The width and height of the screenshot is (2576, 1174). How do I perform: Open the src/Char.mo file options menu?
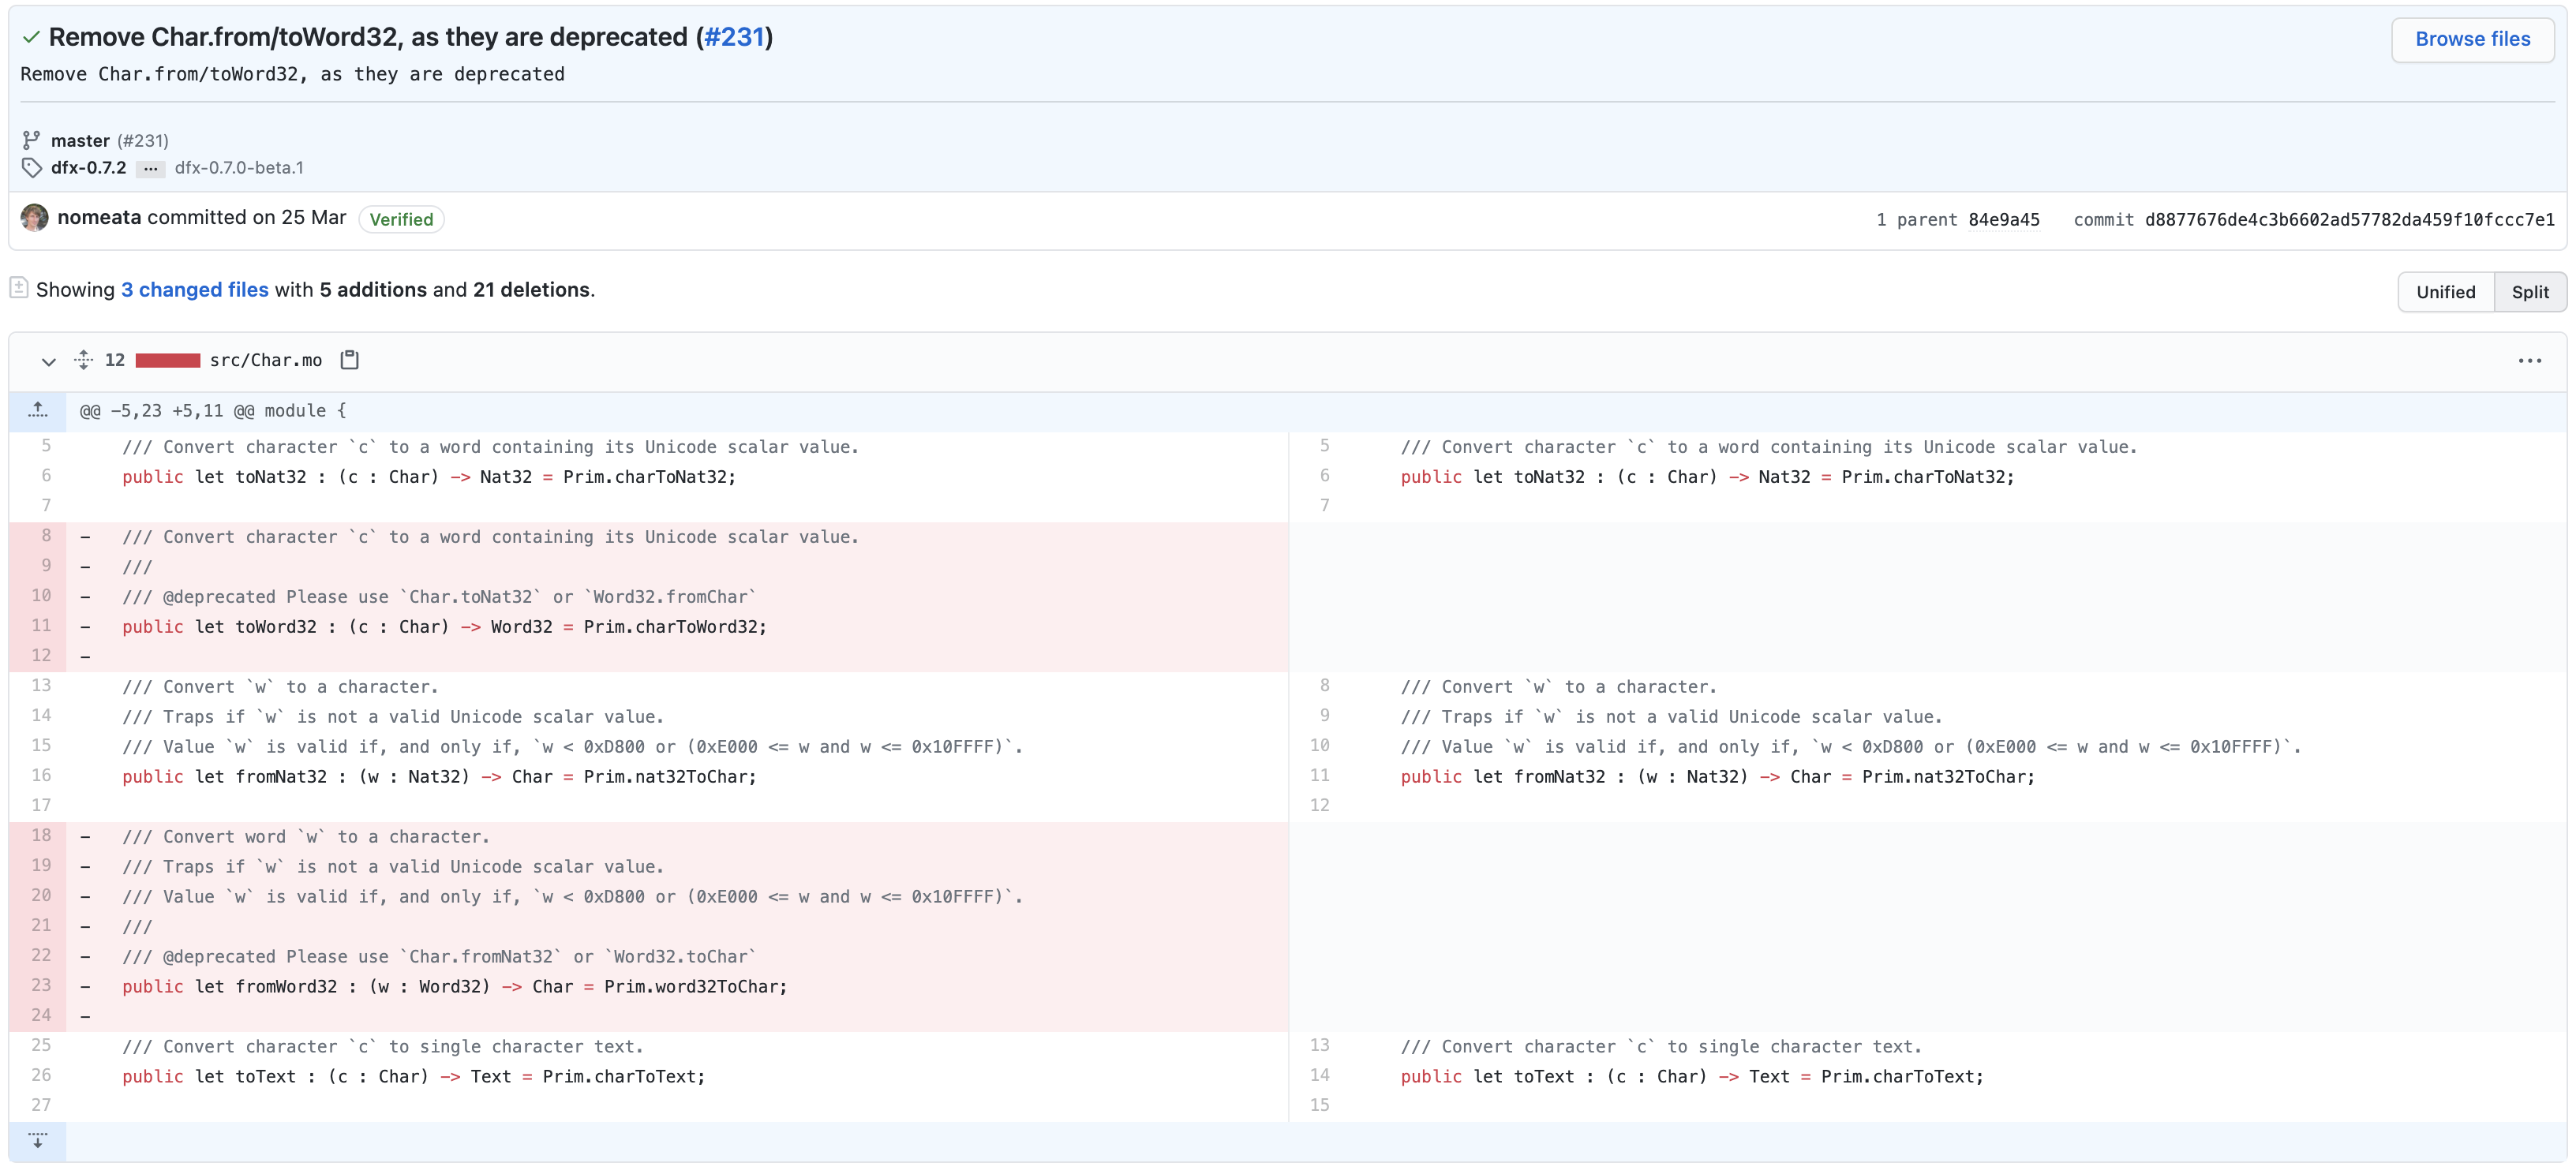tap(2529, 361)
